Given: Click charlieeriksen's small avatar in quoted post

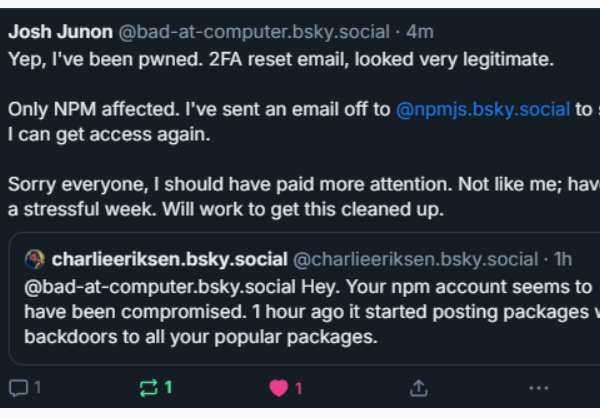Looking at the screenshot, I should tap(35, 260).
